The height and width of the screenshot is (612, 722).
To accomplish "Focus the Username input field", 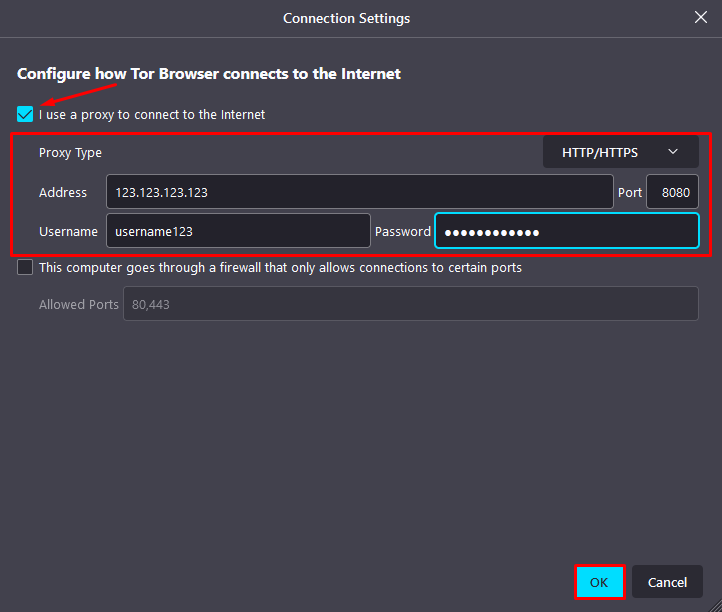I will (238, 231).
